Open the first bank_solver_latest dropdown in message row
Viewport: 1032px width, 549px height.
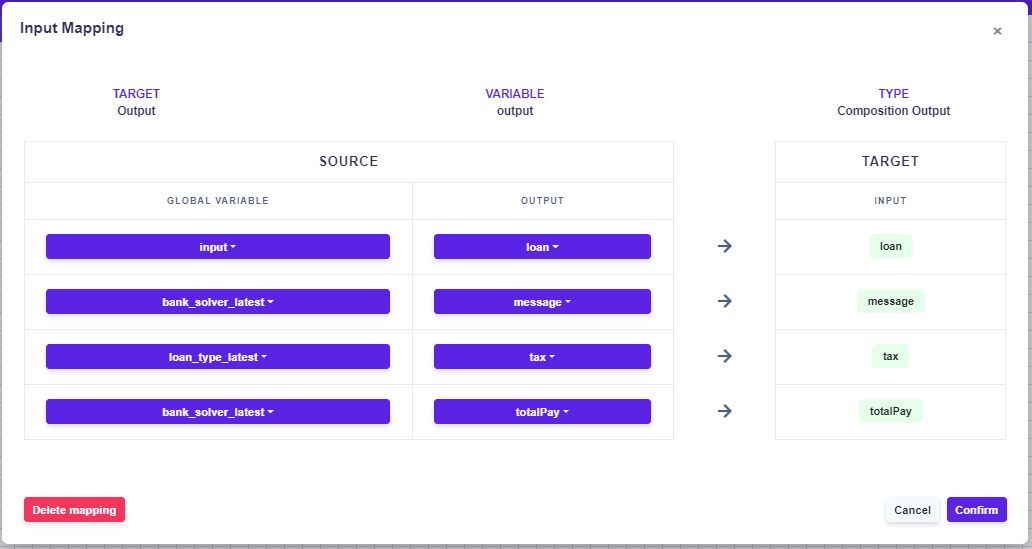(217, 302)
